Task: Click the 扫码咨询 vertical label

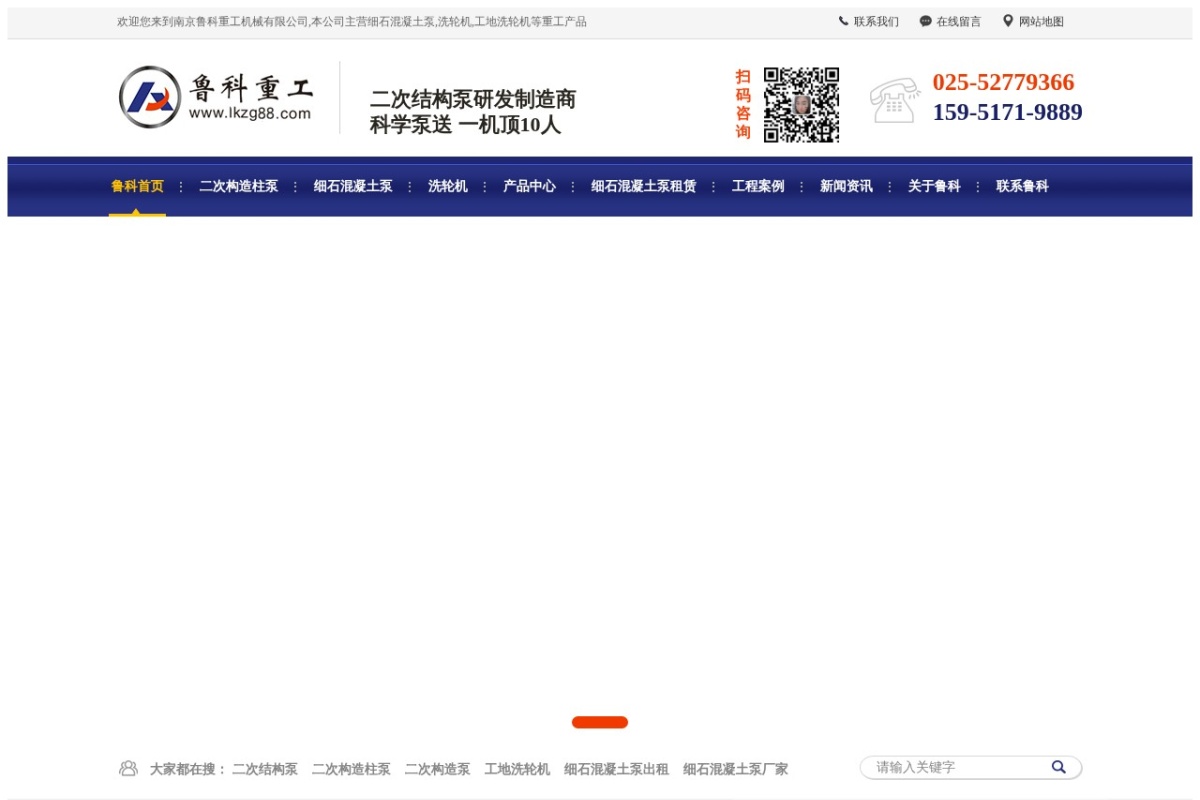Action: click(x=743, y=104)
